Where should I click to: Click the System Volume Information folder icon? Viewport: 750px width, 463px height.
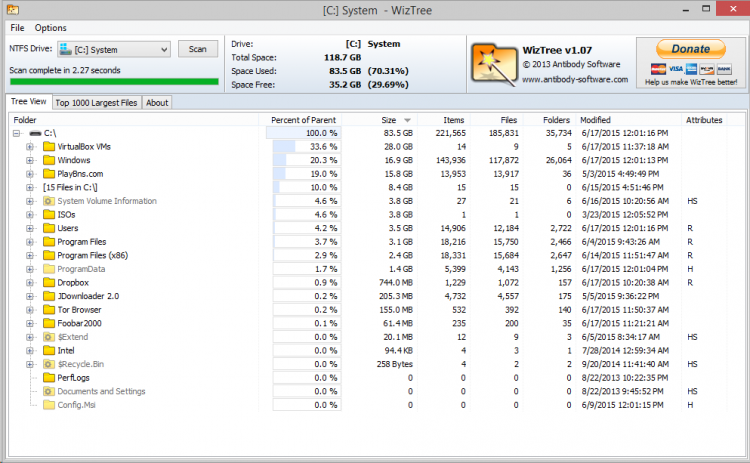click(x=48, y=201)
